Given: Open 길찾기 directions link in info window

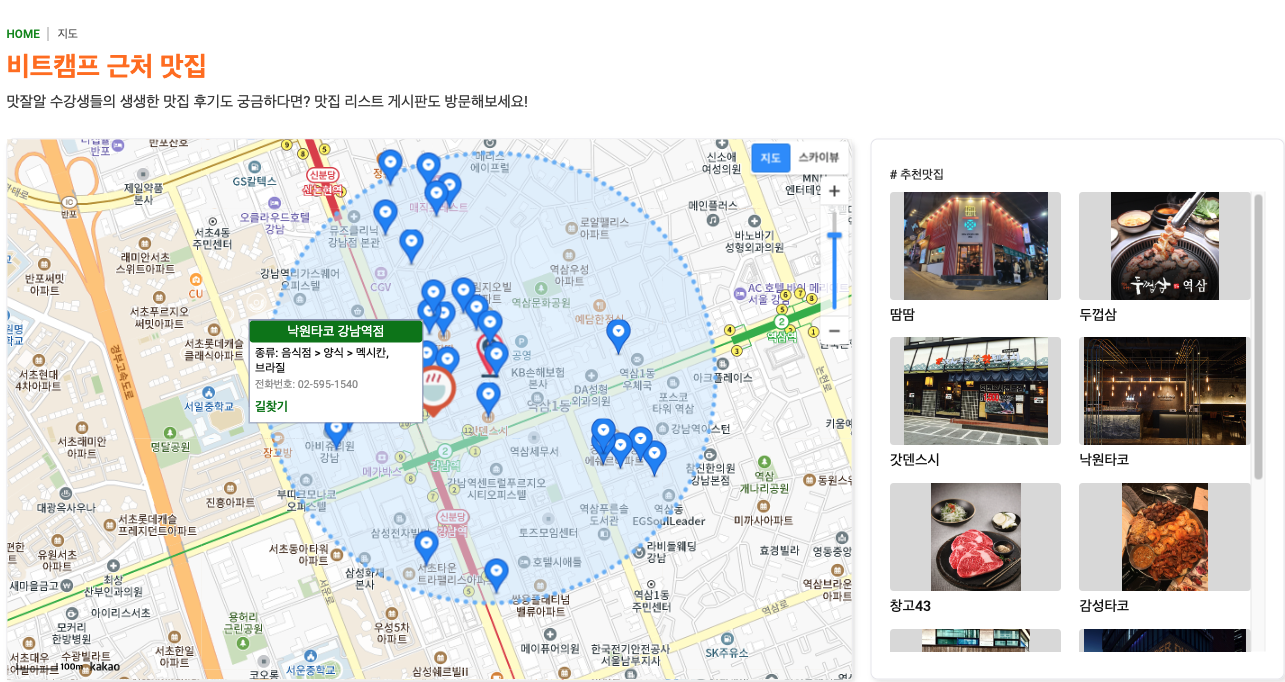Looking at the screenshot, I should point(271,406).
